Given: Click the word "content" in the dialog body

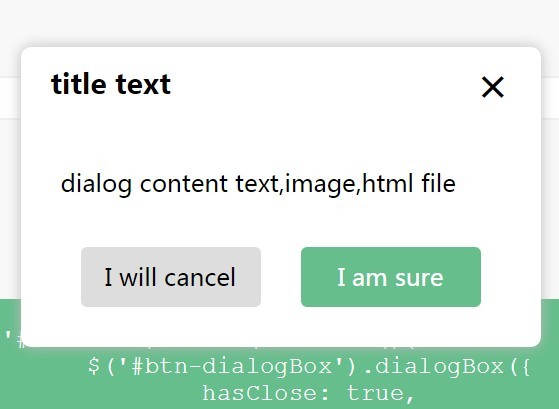Looking at the screenshot, I should [x=184, y=184].
